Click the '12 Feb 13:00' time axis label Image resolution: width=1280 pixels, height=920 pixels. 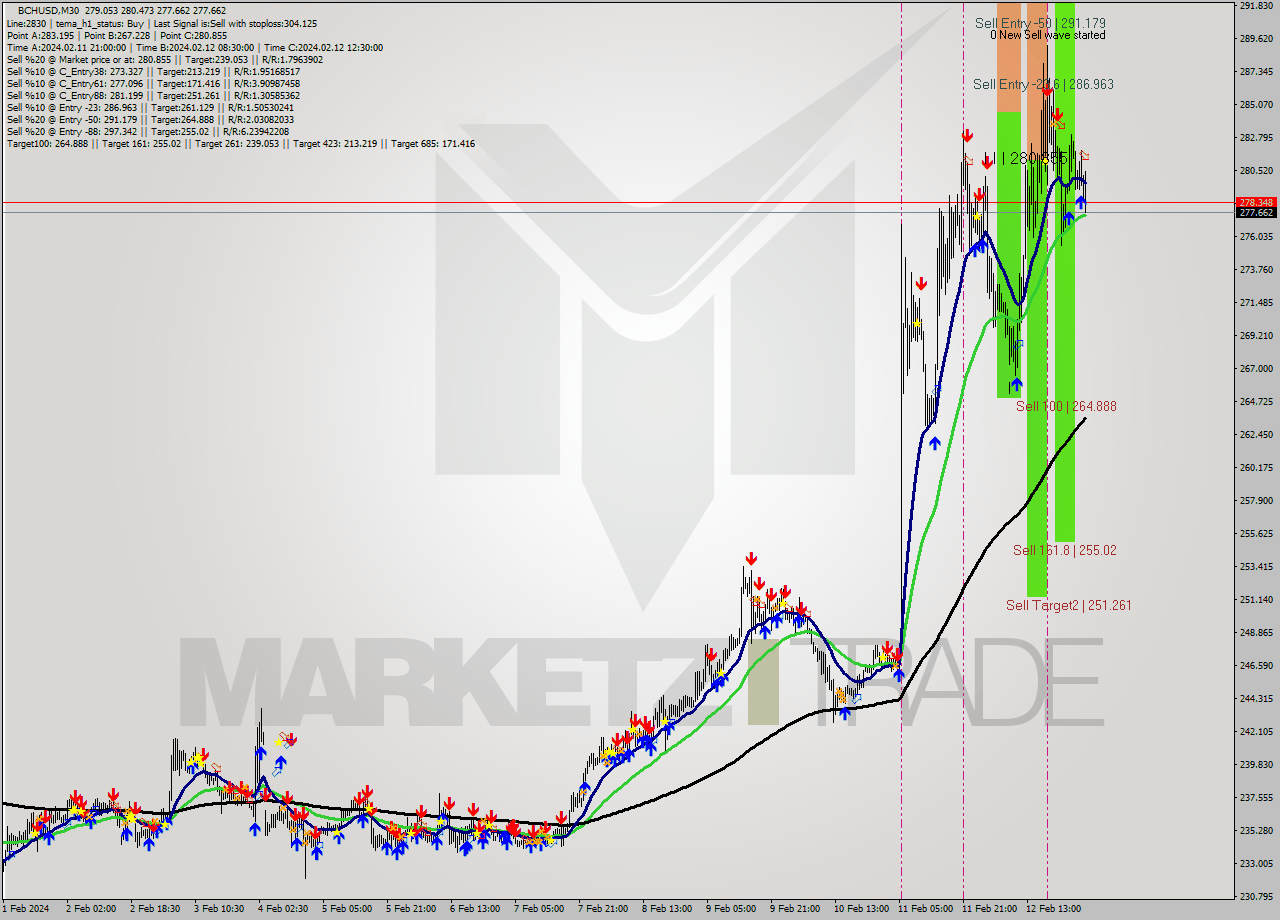pyautogui.click(x=1053, y=909)
